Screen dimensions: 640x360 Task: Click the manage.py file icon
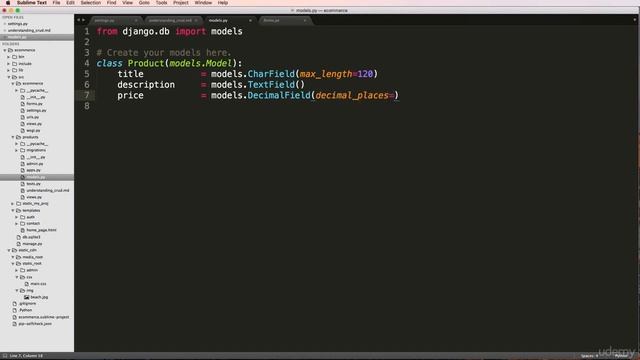point(18,244)
